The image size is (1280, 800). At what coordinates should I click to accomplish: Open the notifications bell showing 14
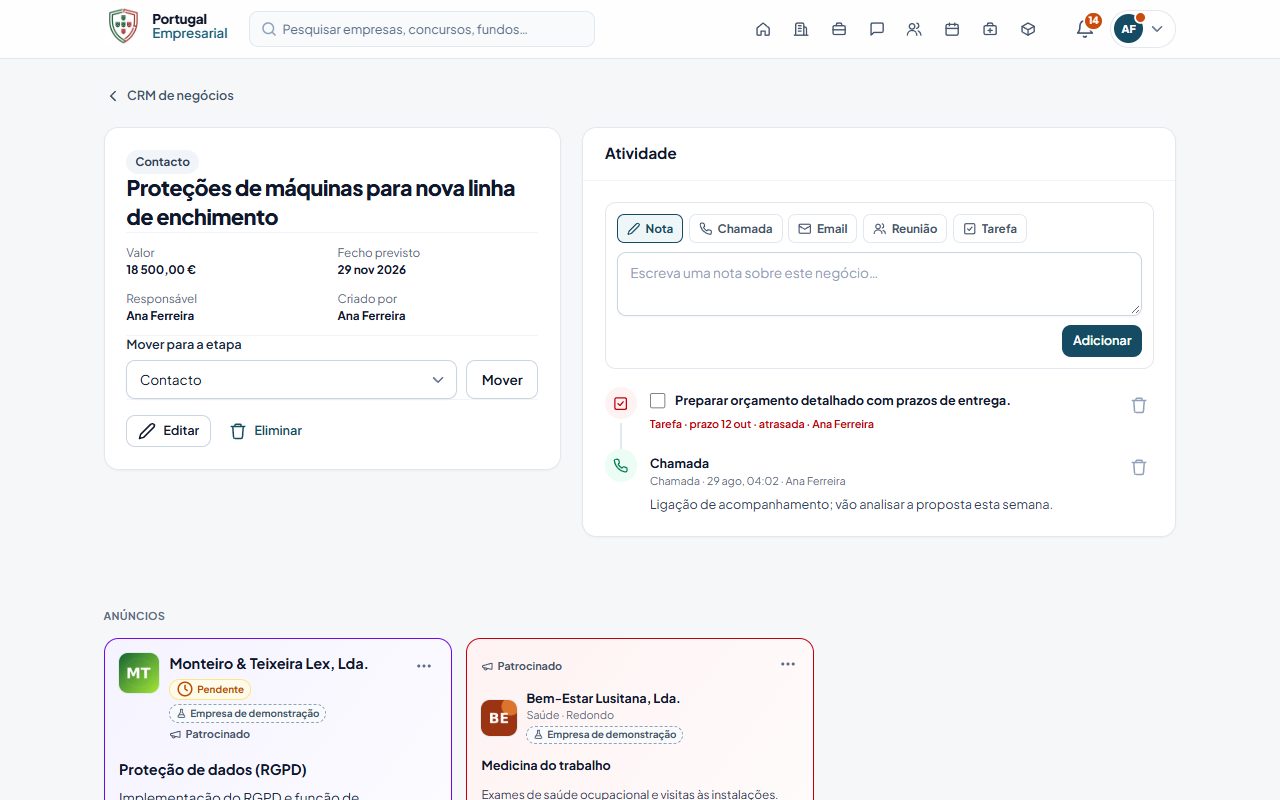point(1085,29)
